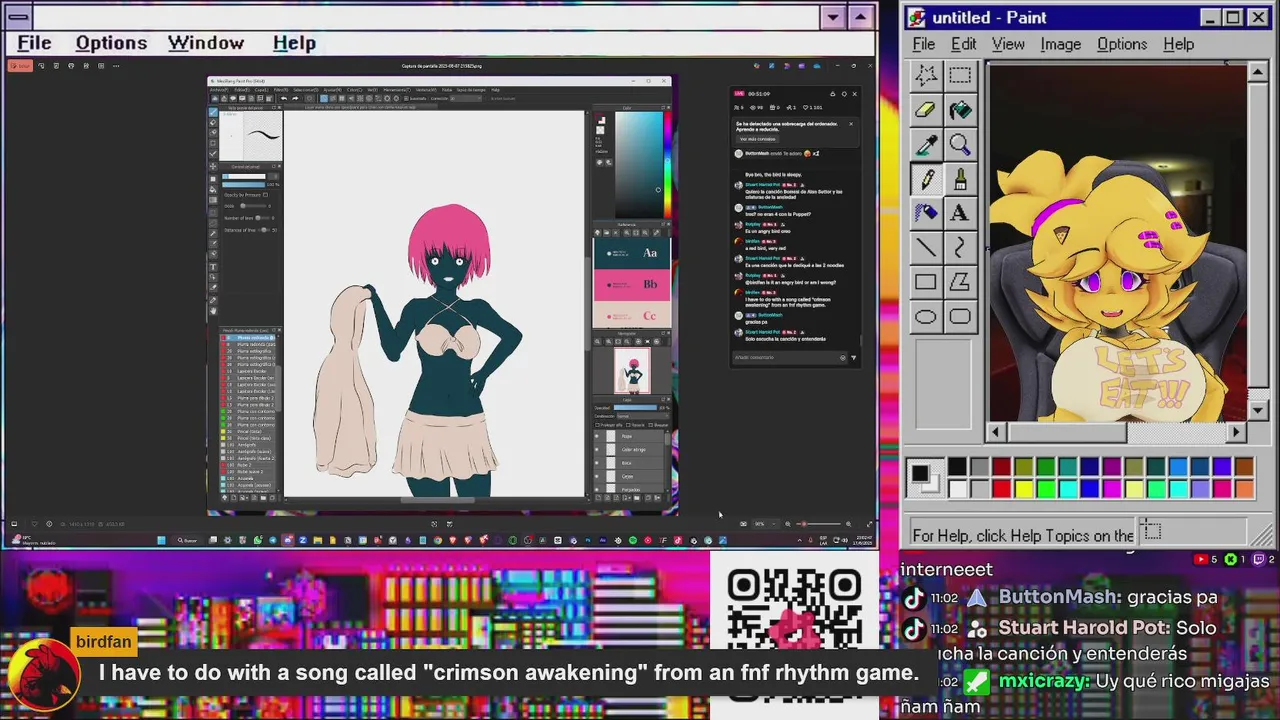
Task: Select the rectangular Select tool in Paint
Action: (960, 75)
